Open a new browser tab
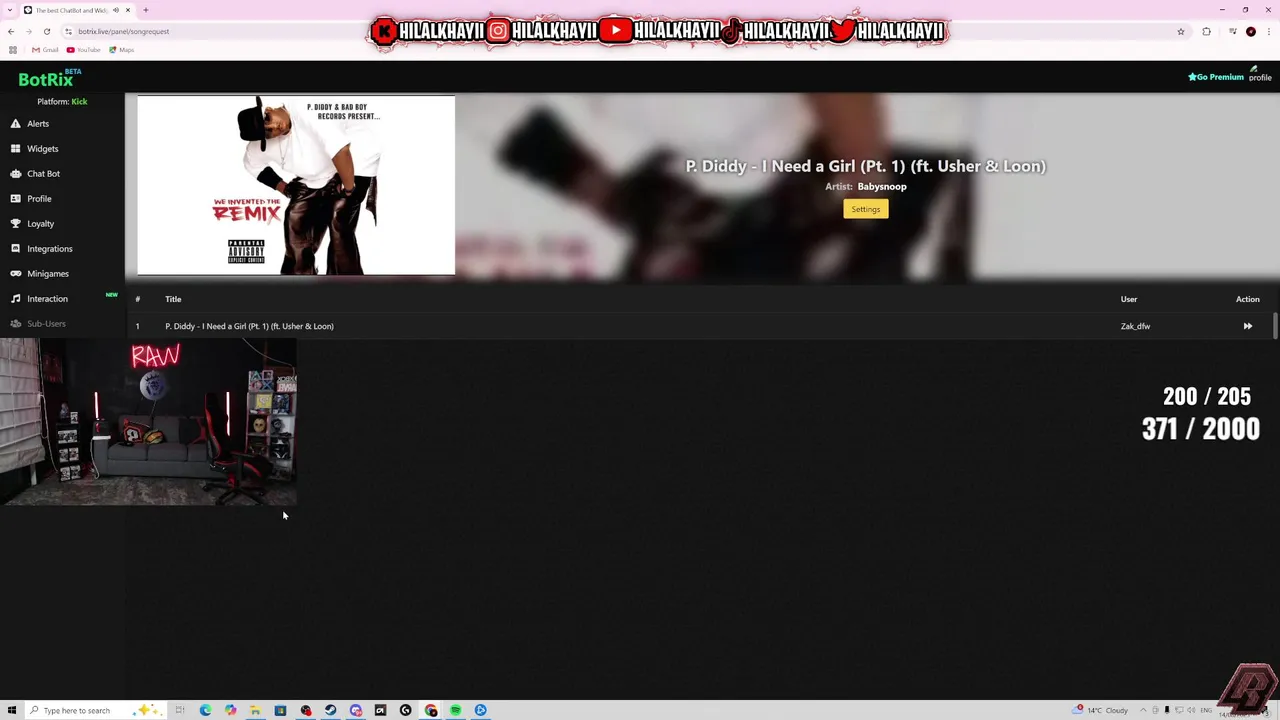Image resolution: width=1280 pixels, height=720 pixels. (x=146, y=10)
